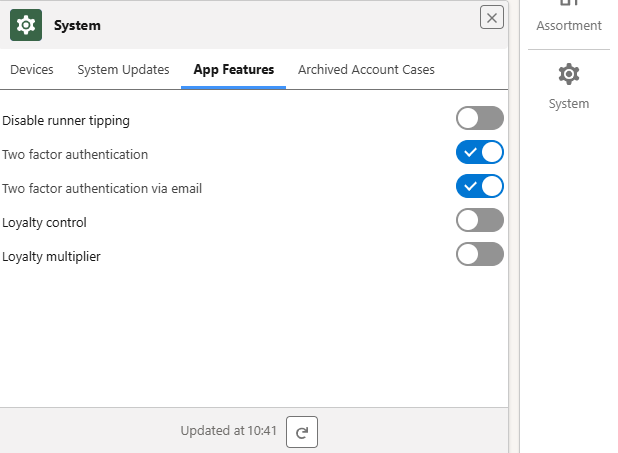Screen dimensions: 618x453
Task: Open the System Updates tab
Action: [x=123, y=70]
